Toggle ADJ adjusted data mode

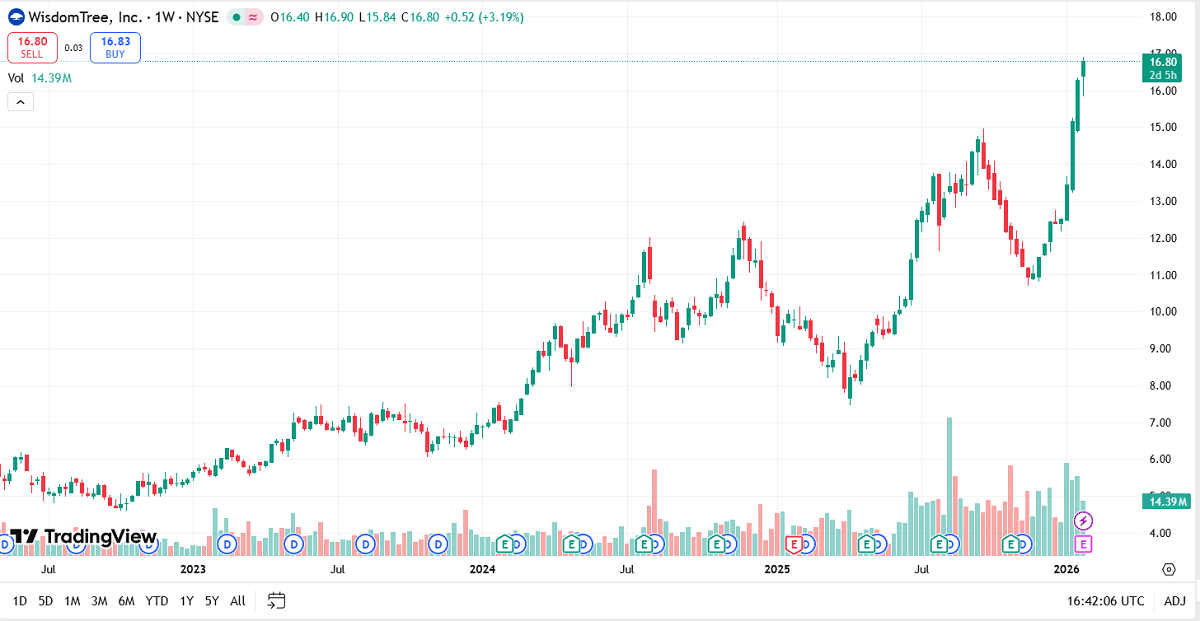[x=1176, y=601]
